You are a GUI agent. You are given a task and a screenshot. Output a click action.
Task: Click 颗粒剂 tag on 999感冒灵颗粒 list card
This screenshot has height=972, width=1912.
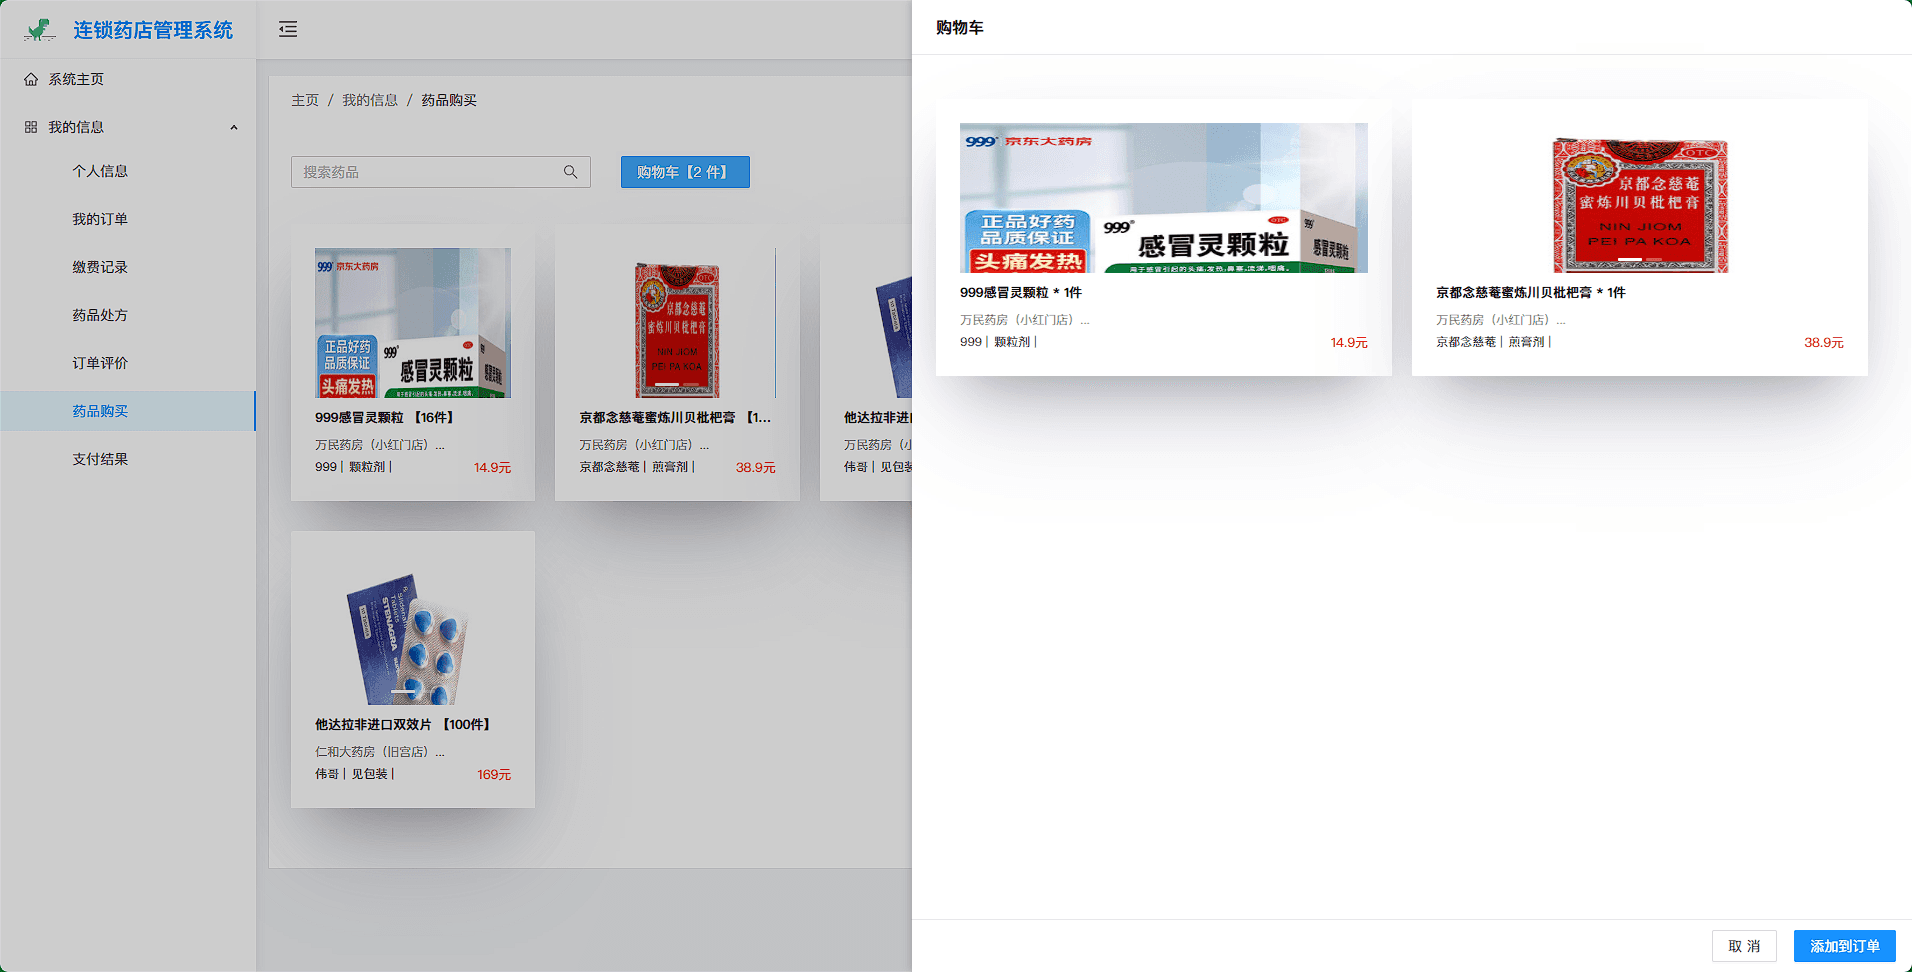click(x=367, y=467)
